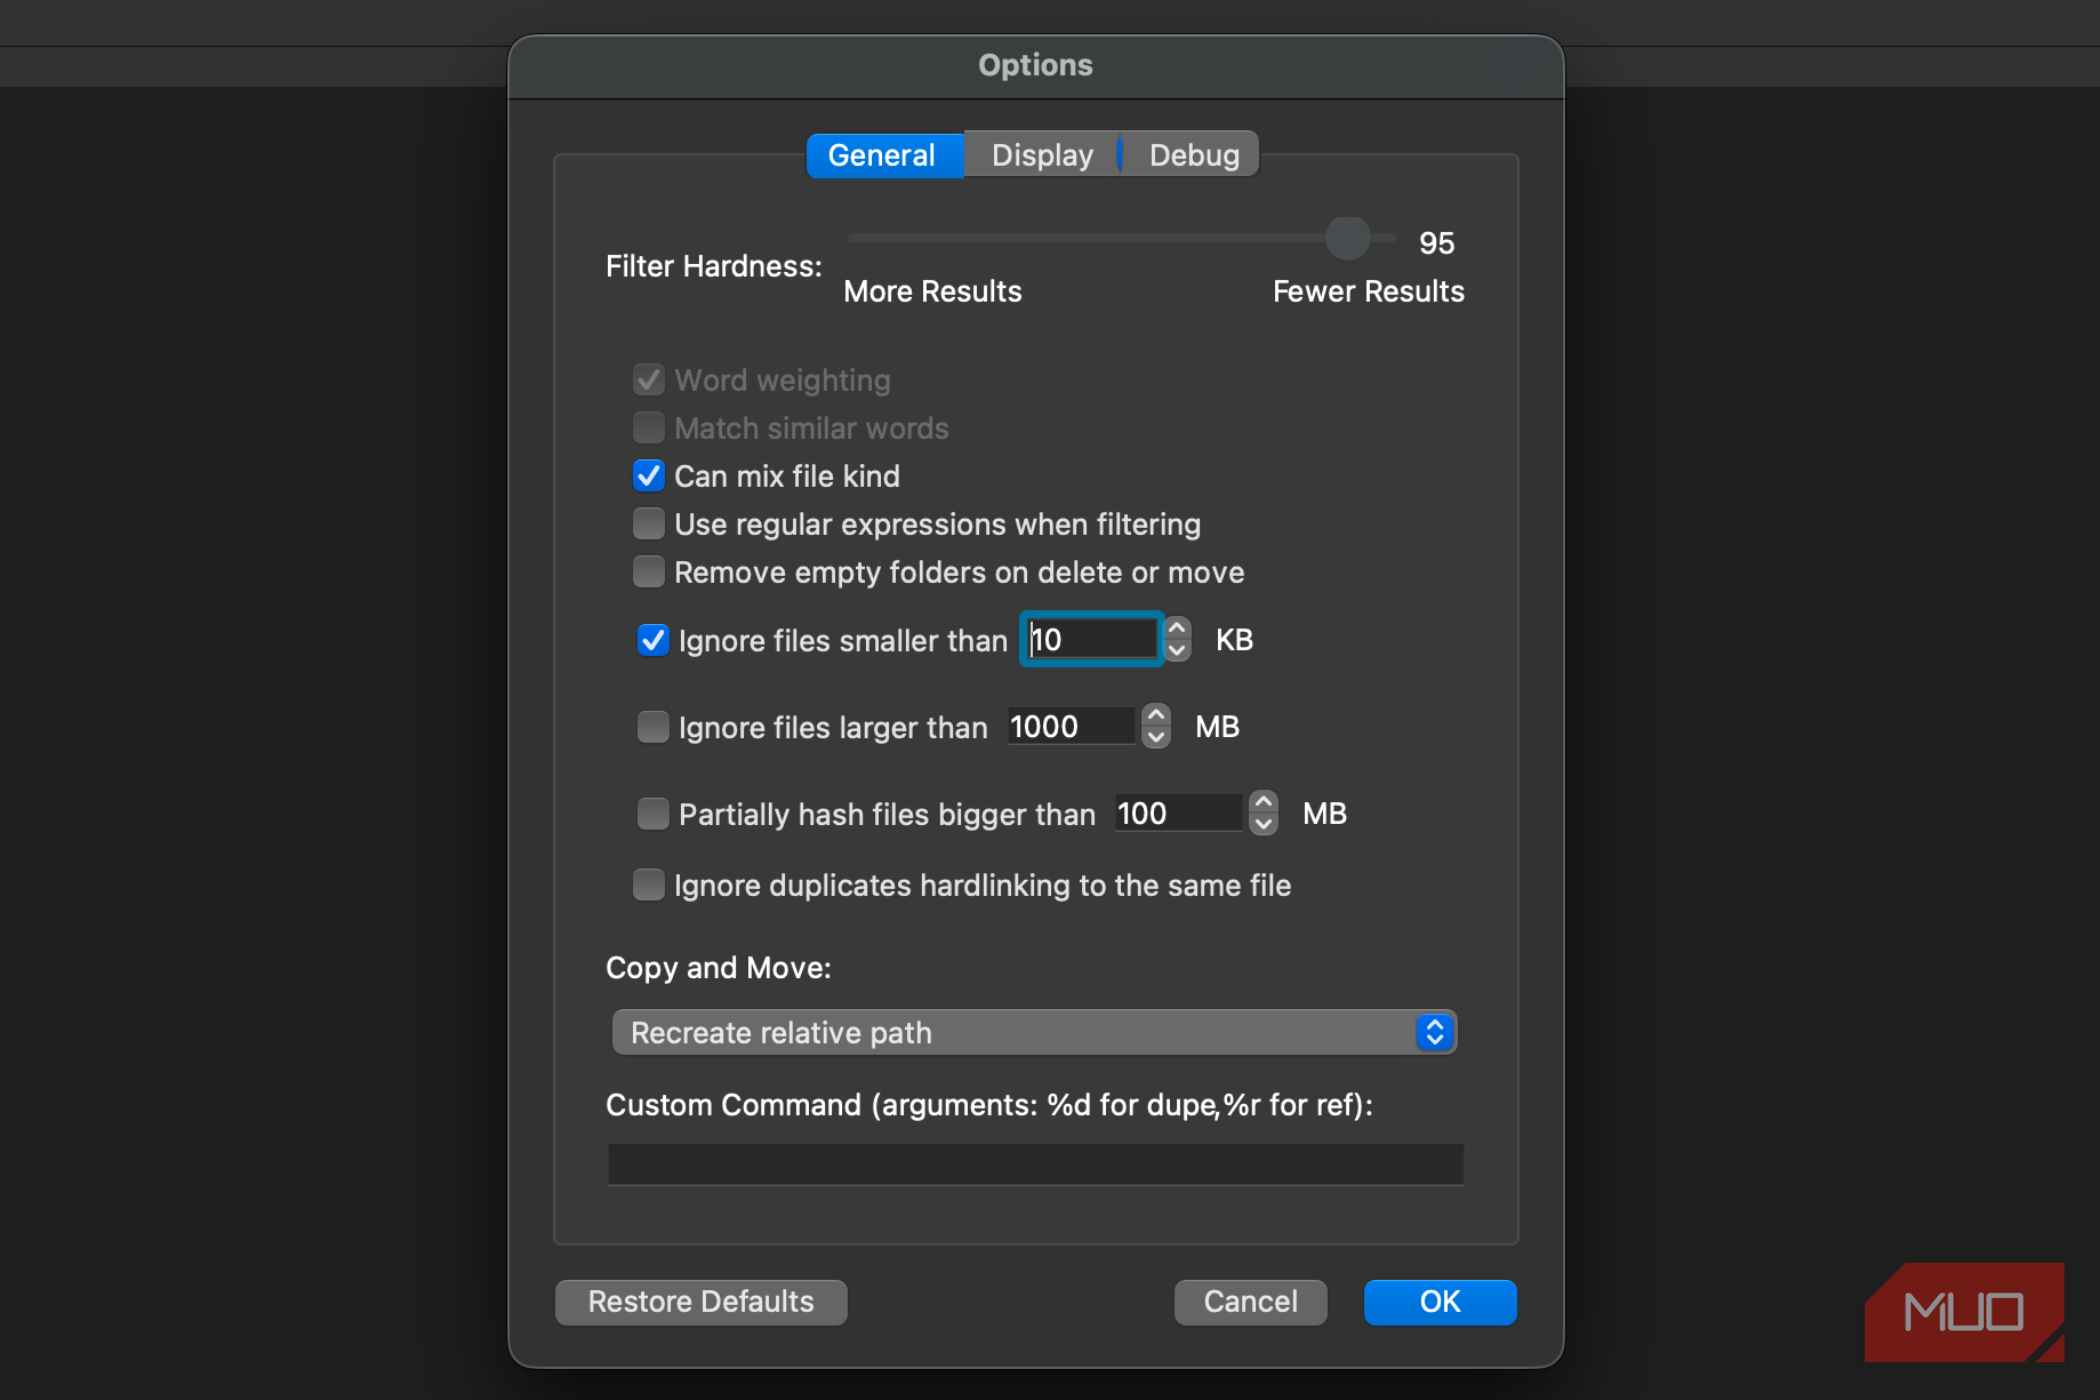Image resolution: width=2100 pixels, height=1400 pixels.
Task: Check Ignore files larger than option
Action: click(653, 727)
